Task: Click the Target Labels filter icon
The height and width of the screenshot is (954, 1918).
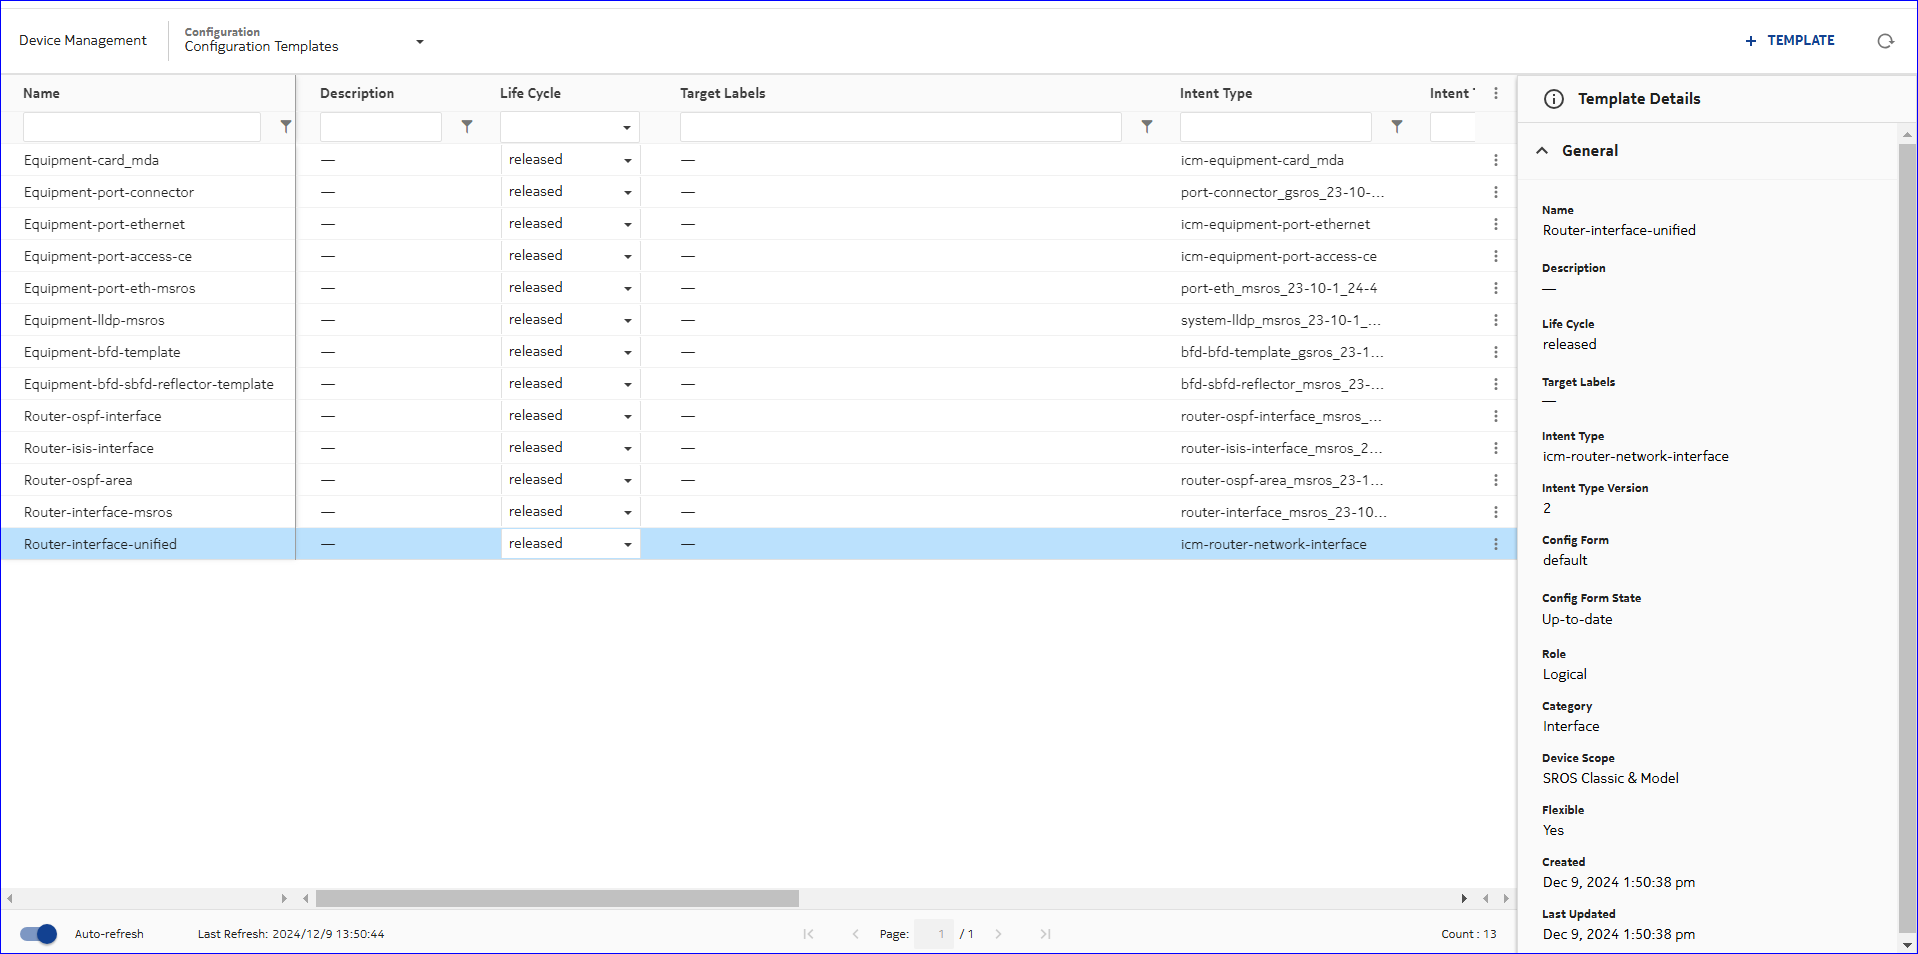Action: pyautogui.click(x=1147, y=127)
